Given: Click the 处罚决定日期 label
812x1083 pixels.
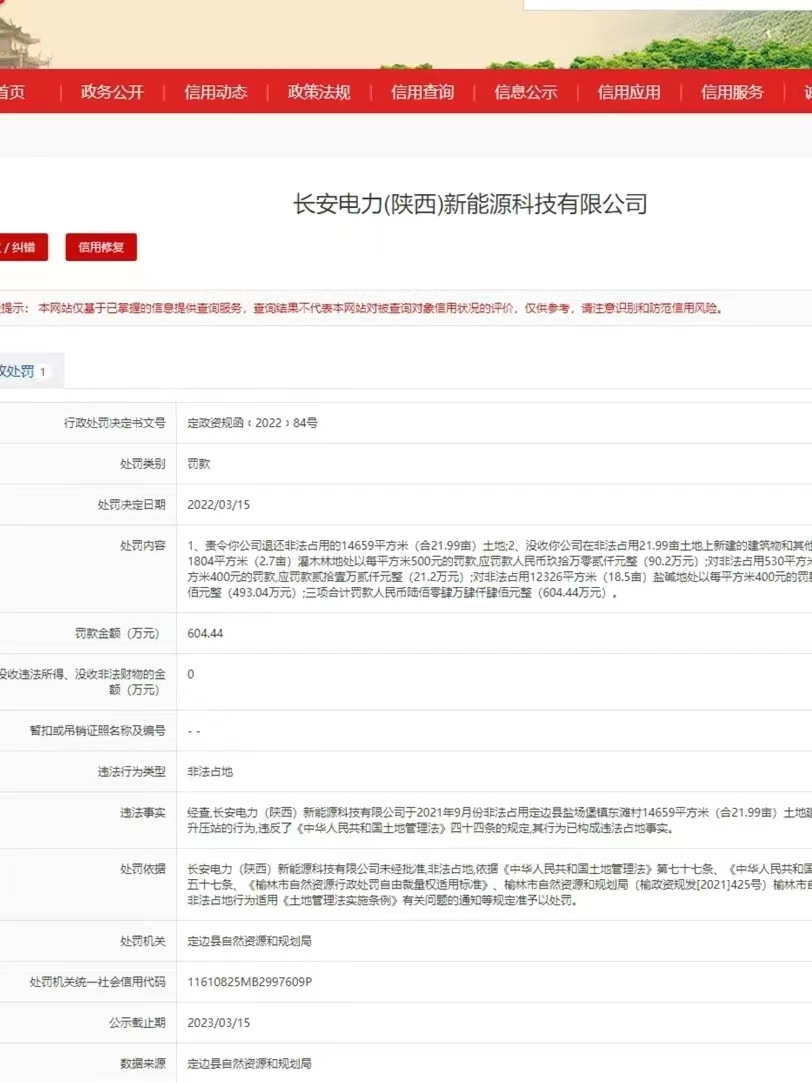Looking at the screenshot, I should [x=131, y=504].
